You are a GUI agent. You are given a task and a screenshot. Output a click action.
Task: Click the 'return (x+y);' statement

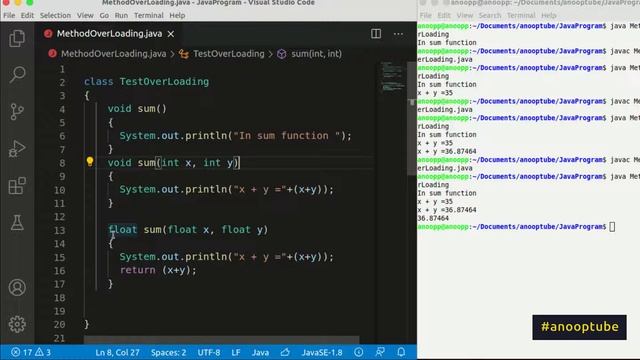[x=158, y=270]
